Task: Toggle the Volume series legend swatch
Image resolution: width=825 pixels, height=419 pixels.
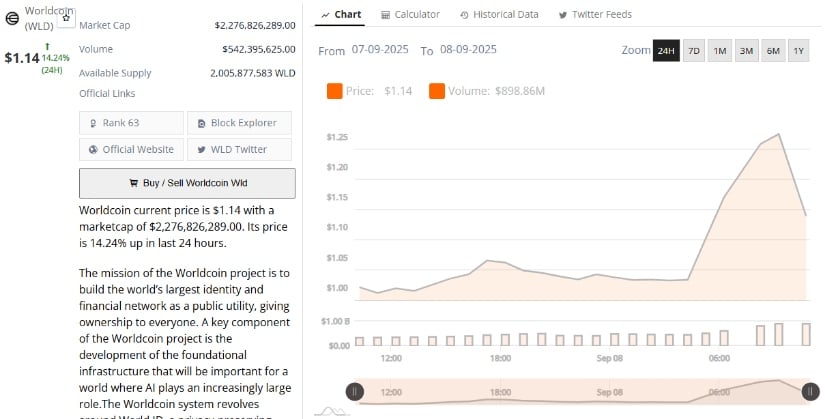Action: (437, 91)
